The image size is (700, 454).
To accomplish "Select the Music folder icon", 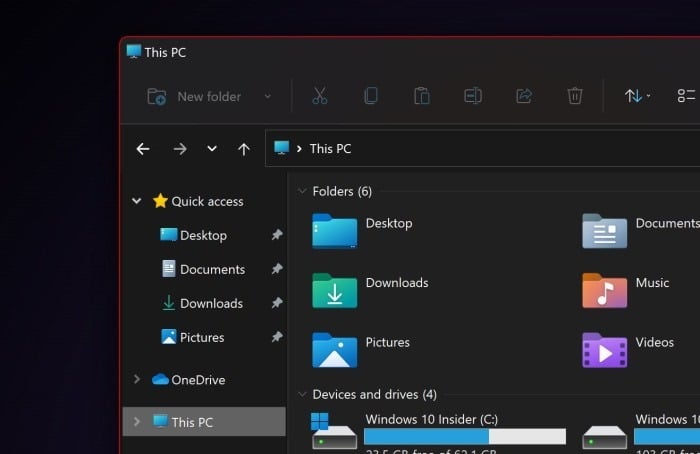I will coord(604,290).
